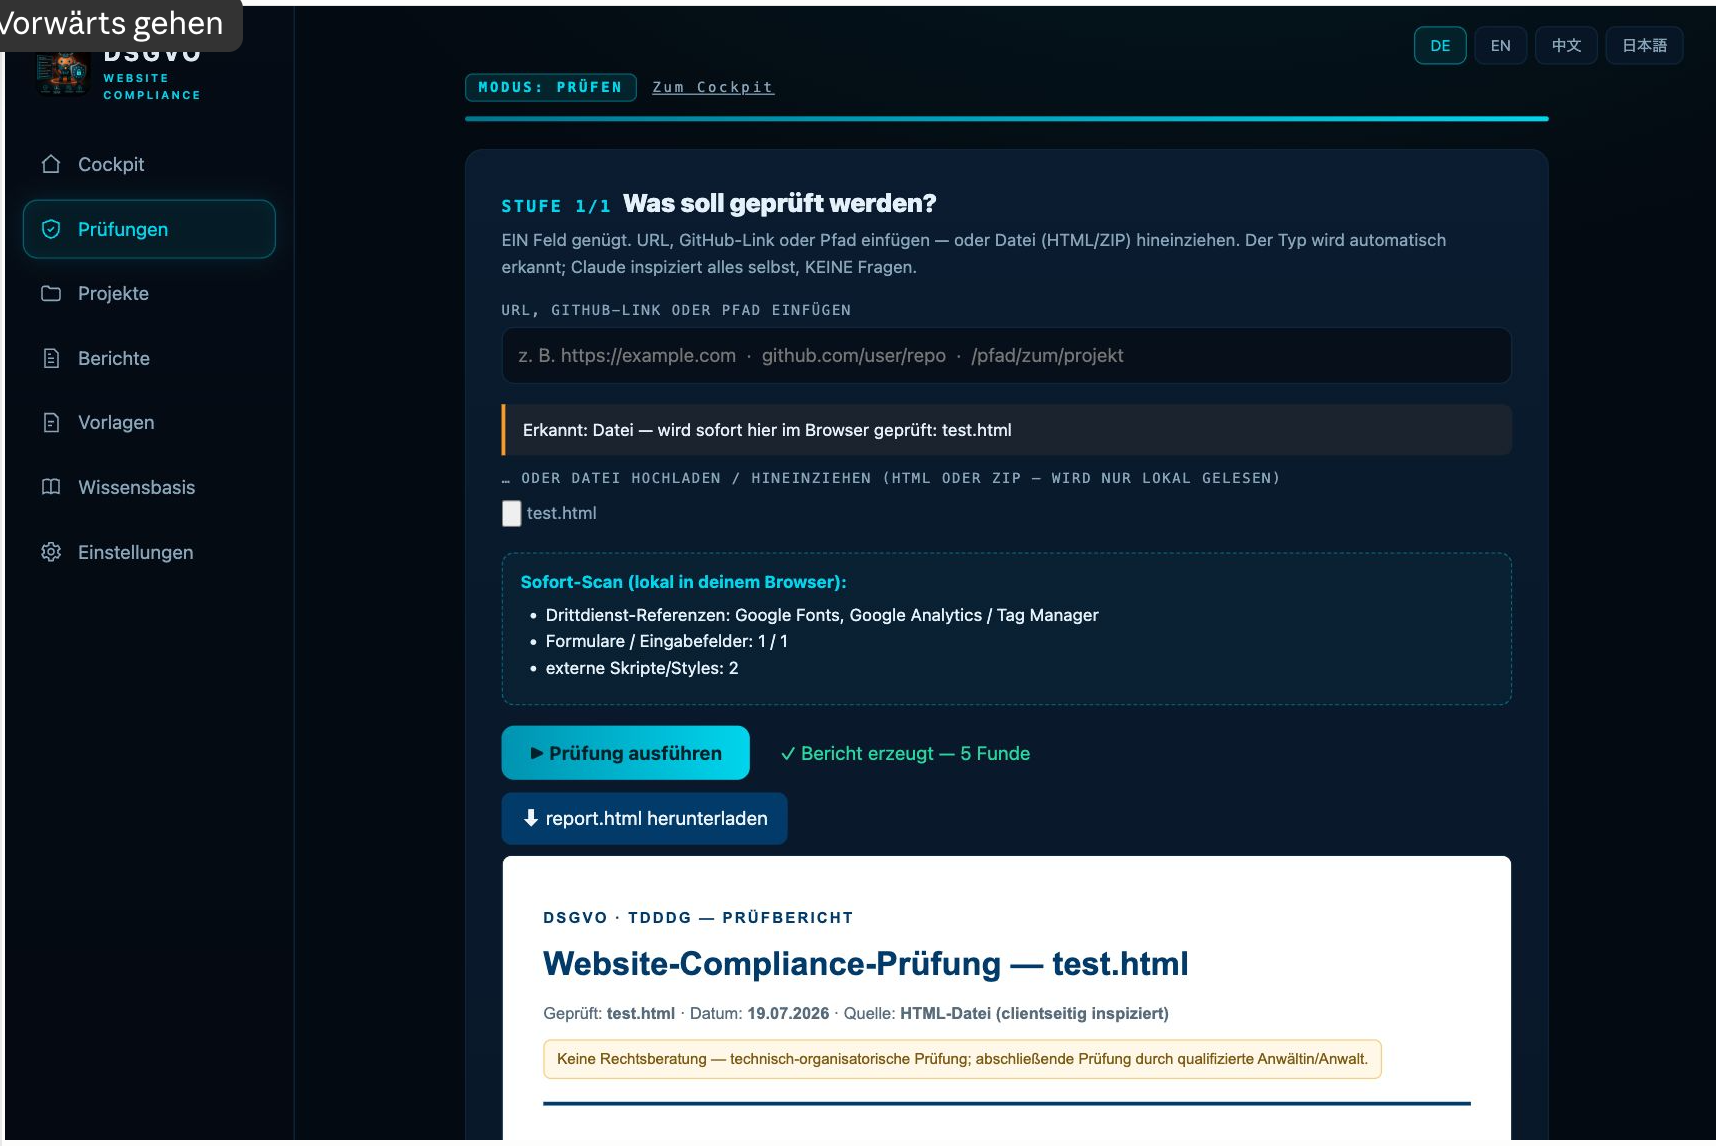1716x1146 pixels.
Task: Click the Prüfungen shield icon
Action: (x=51, y=229)
